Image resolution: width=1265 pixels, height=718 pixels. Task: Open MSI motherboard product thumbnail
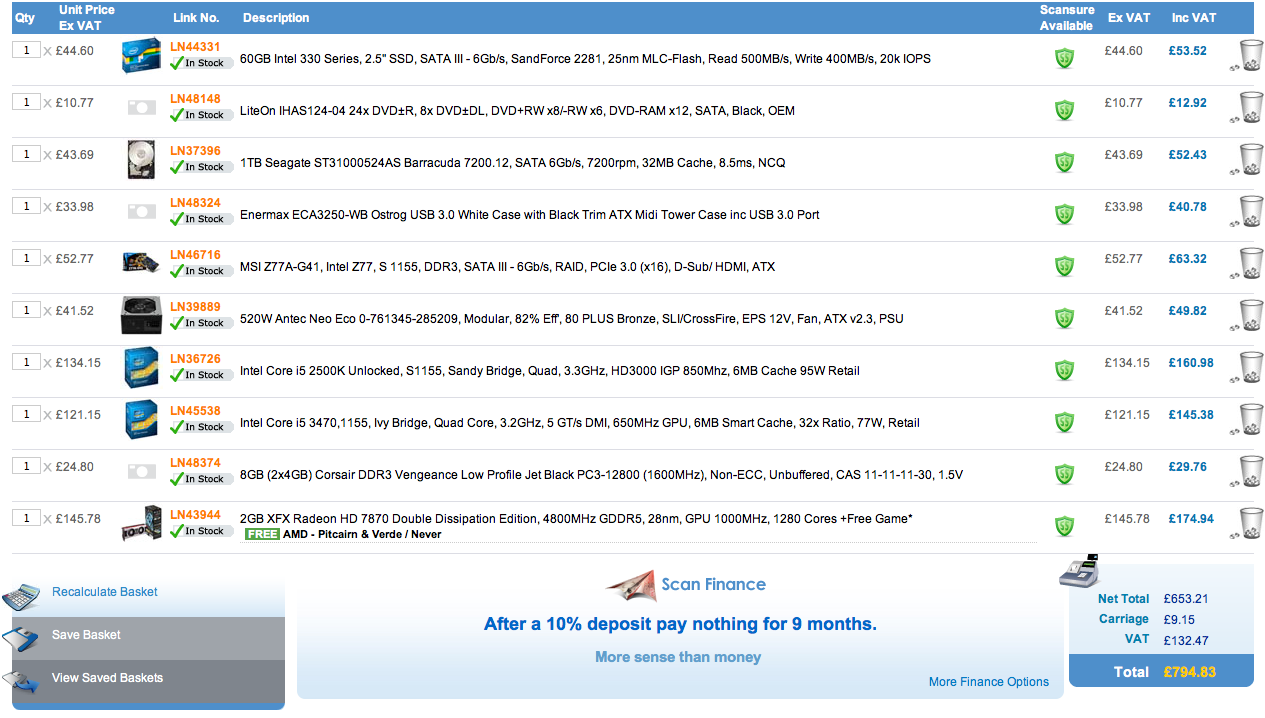(x=141, y=263)
